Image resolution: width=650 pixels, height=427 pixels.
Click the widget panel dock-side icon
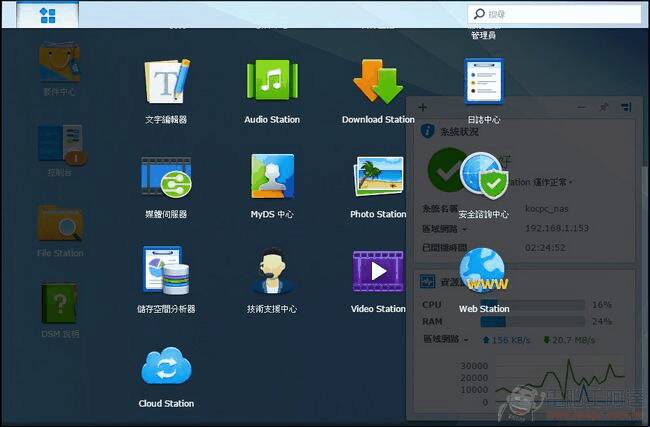(x=626, y=107)
